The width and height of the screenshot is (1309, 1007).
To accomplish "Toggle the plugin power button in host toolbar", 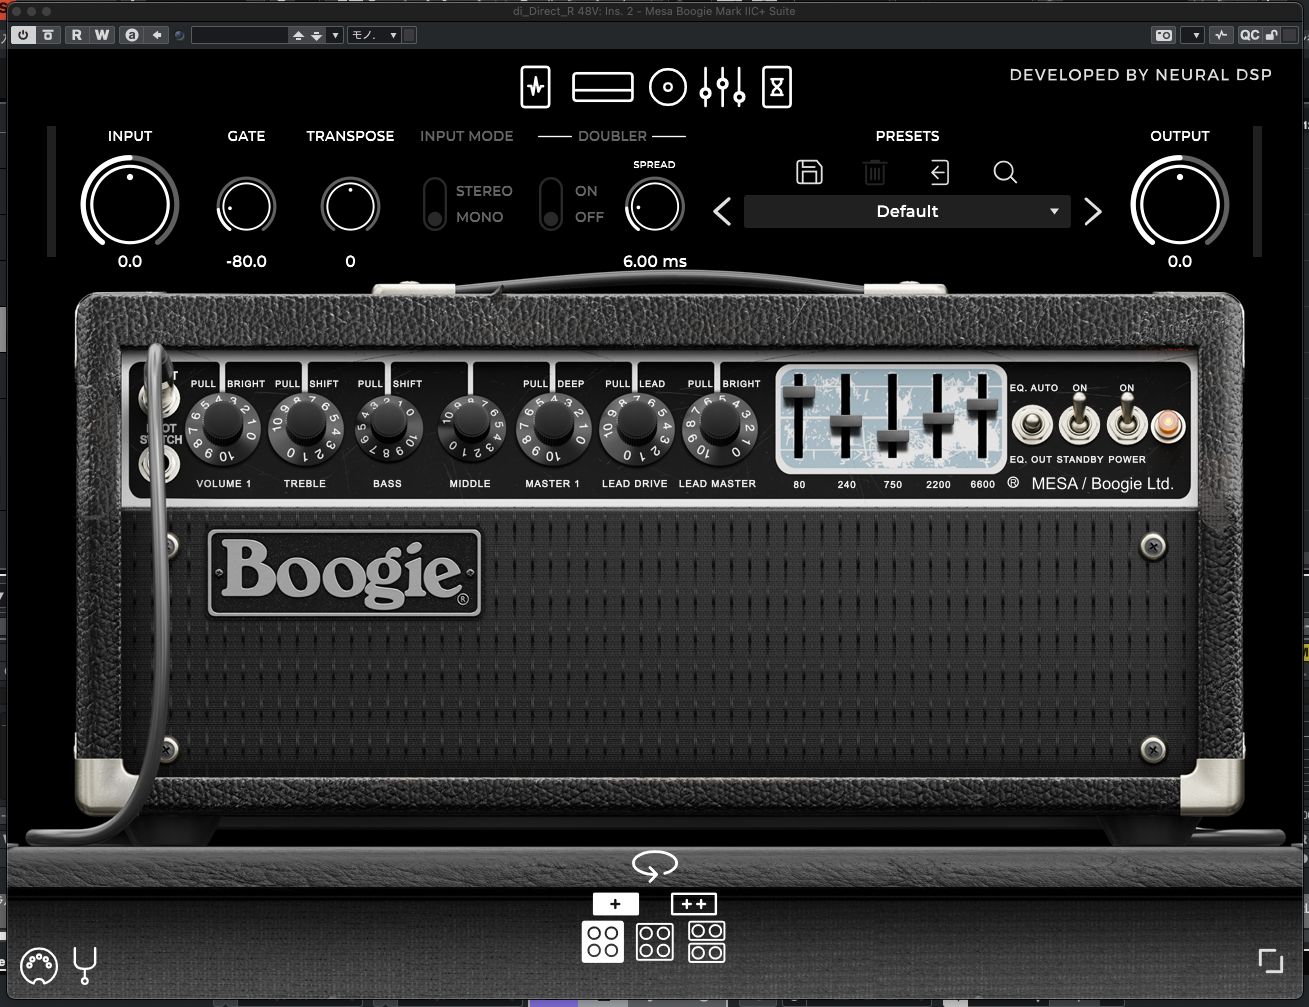I will click(23, 35).
